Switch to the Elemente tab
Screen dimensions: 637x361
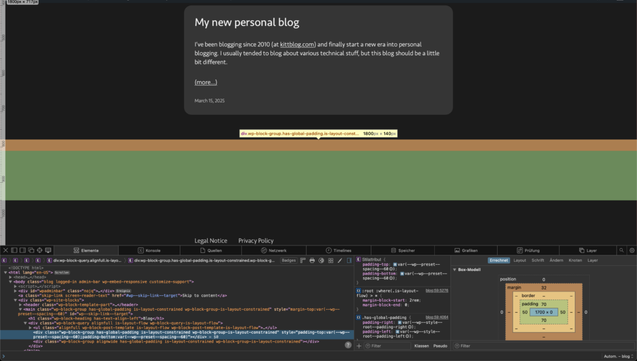click(x=86, y=250)
